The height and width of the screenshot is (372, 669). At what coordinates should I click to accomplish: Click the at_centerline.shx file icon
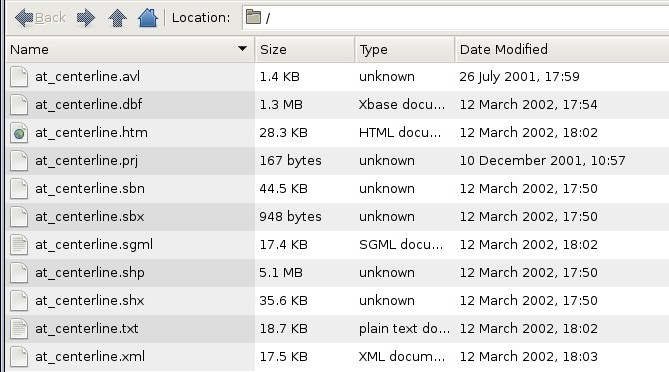pos(19,301)
